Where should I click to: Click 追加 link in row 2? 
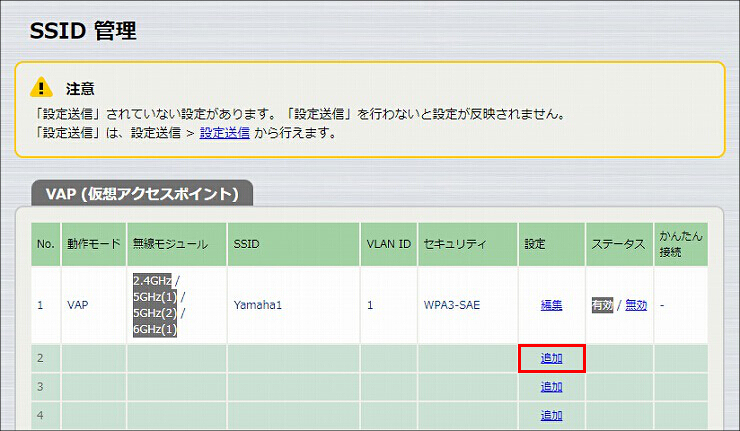pos(551,358)
